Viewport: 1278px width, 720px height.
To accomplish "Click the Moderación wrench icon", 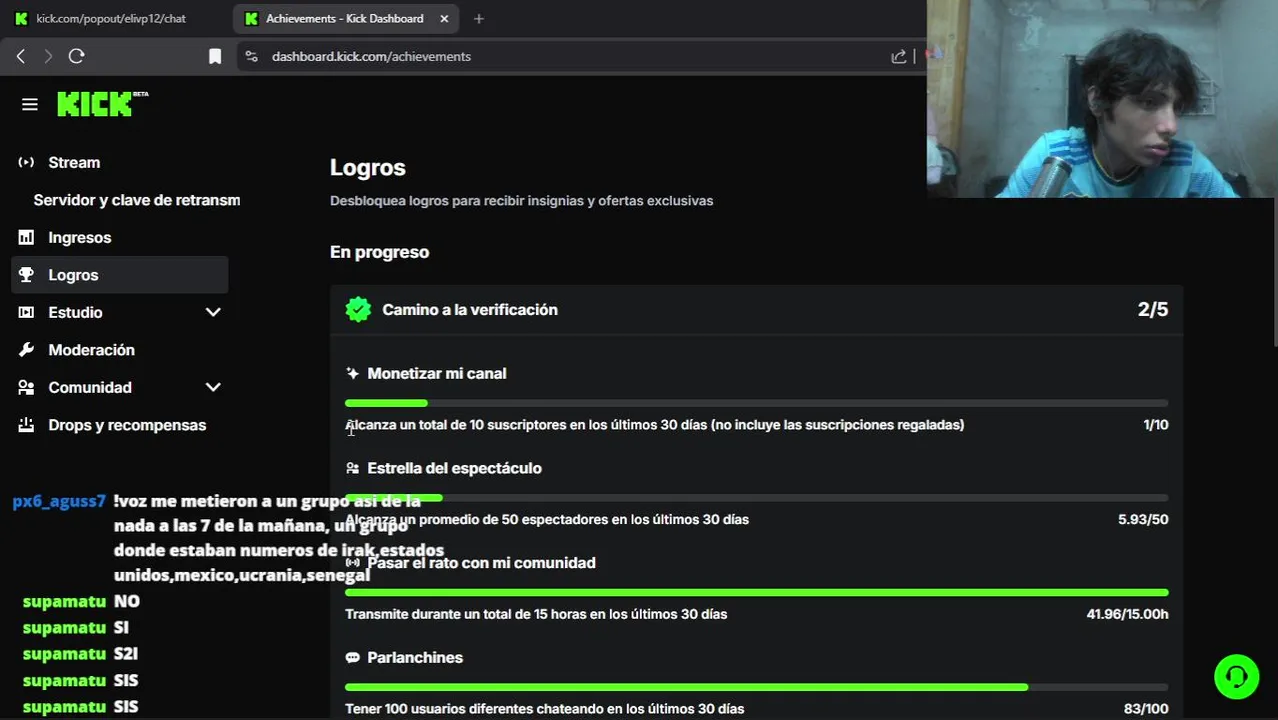I will 26,350.
